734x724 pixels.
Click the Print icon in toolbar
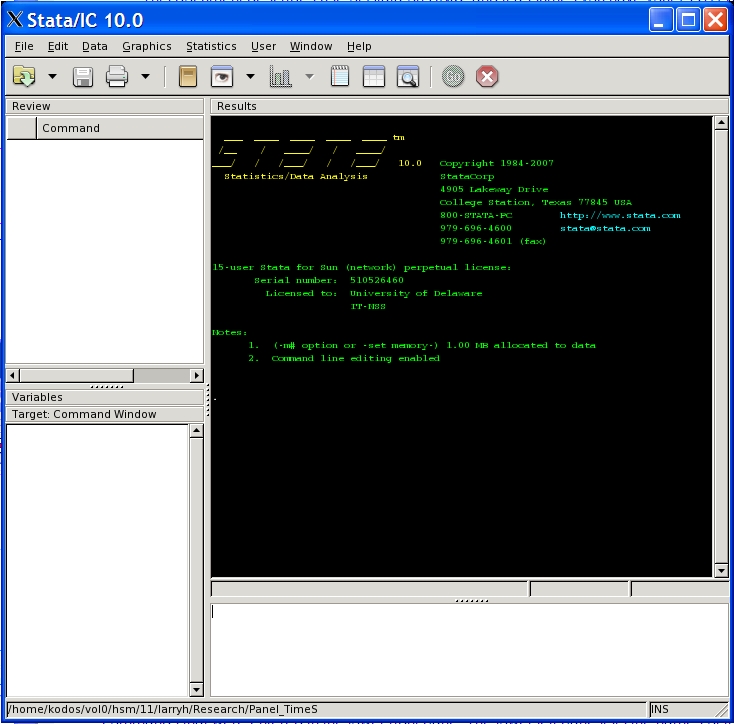click(x=117, y=77)
